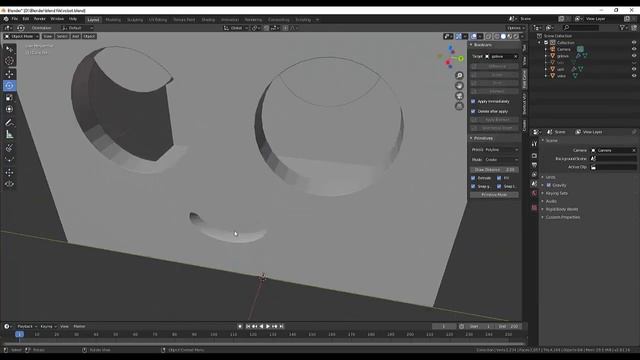640x360 pixels.
Task: Toggle camera view icon in viewport
Action: pos(459,96)
